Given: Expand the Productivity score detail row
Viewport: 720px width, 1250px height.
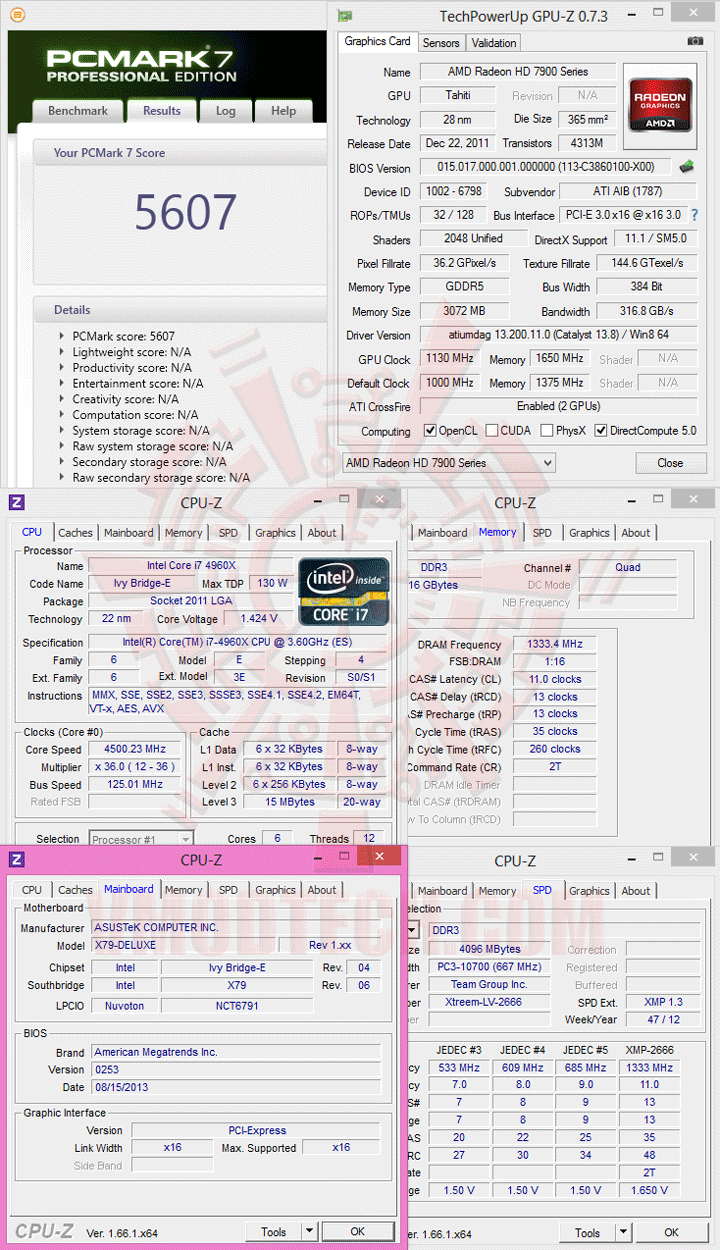Looking at the screenshot, I should click(x=62, y=368).
